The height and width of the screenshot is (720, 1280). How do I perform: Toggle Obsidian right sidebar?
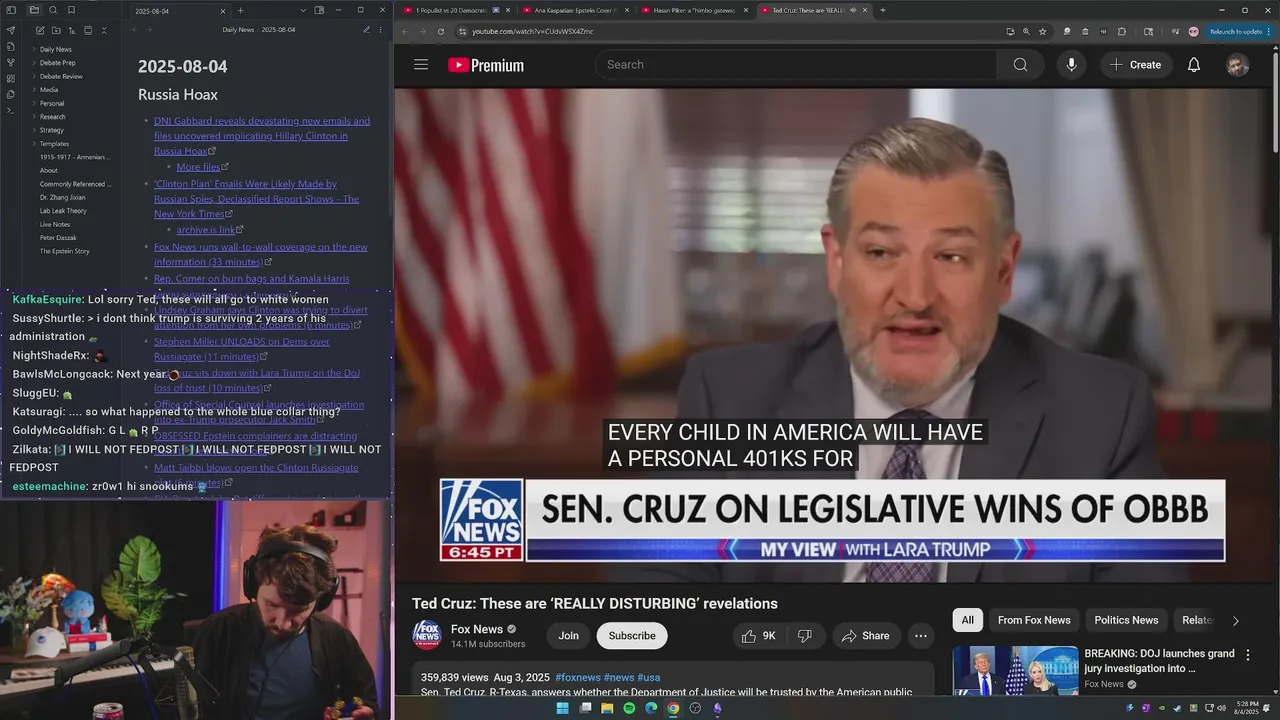point(319,10)
